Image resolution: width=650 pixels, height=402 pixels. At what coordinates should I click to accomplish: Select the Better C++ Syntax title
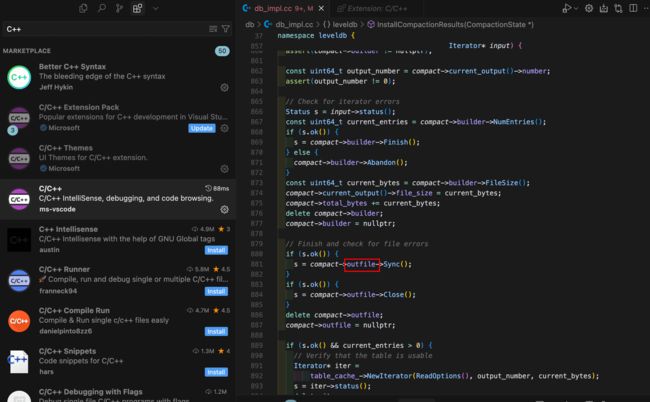pos(72,66)
